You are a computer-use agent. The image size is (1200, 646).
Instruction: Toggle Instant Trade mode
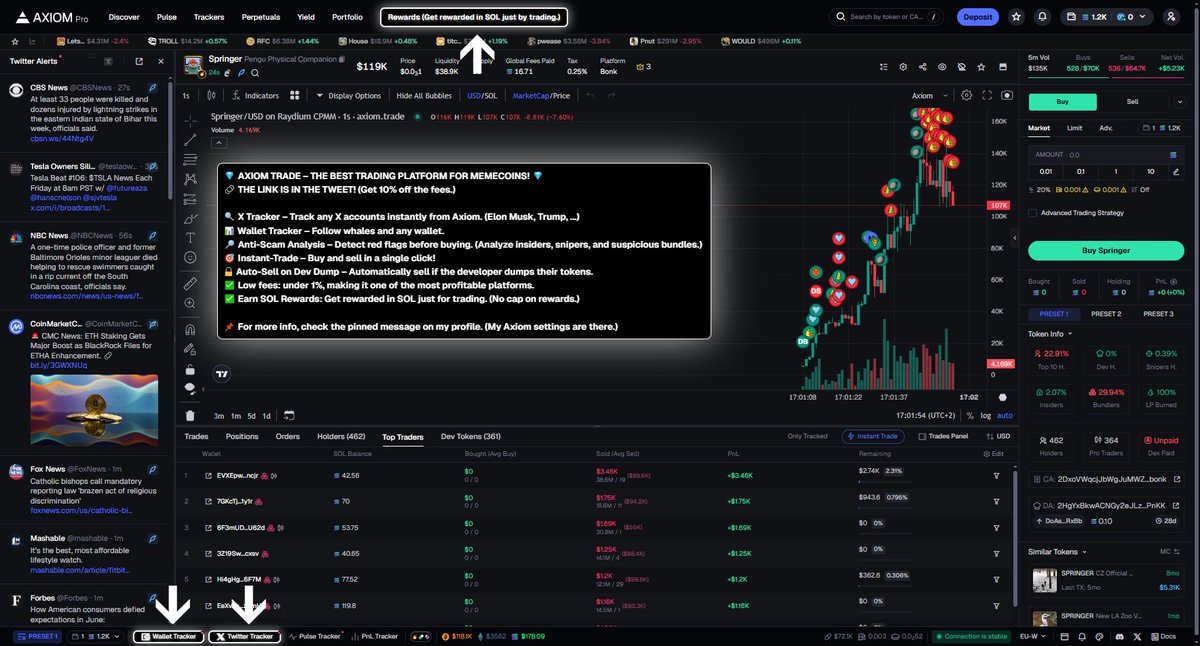click(874, 437)
